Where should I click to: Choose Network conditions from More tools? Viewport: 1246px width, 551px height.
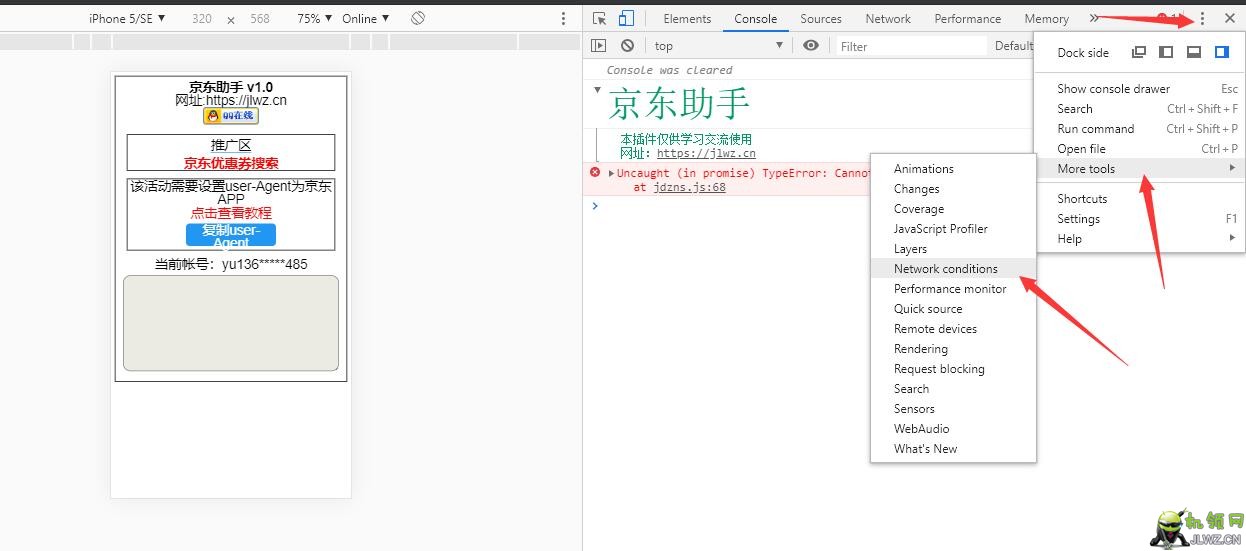(x=953, y=268)
